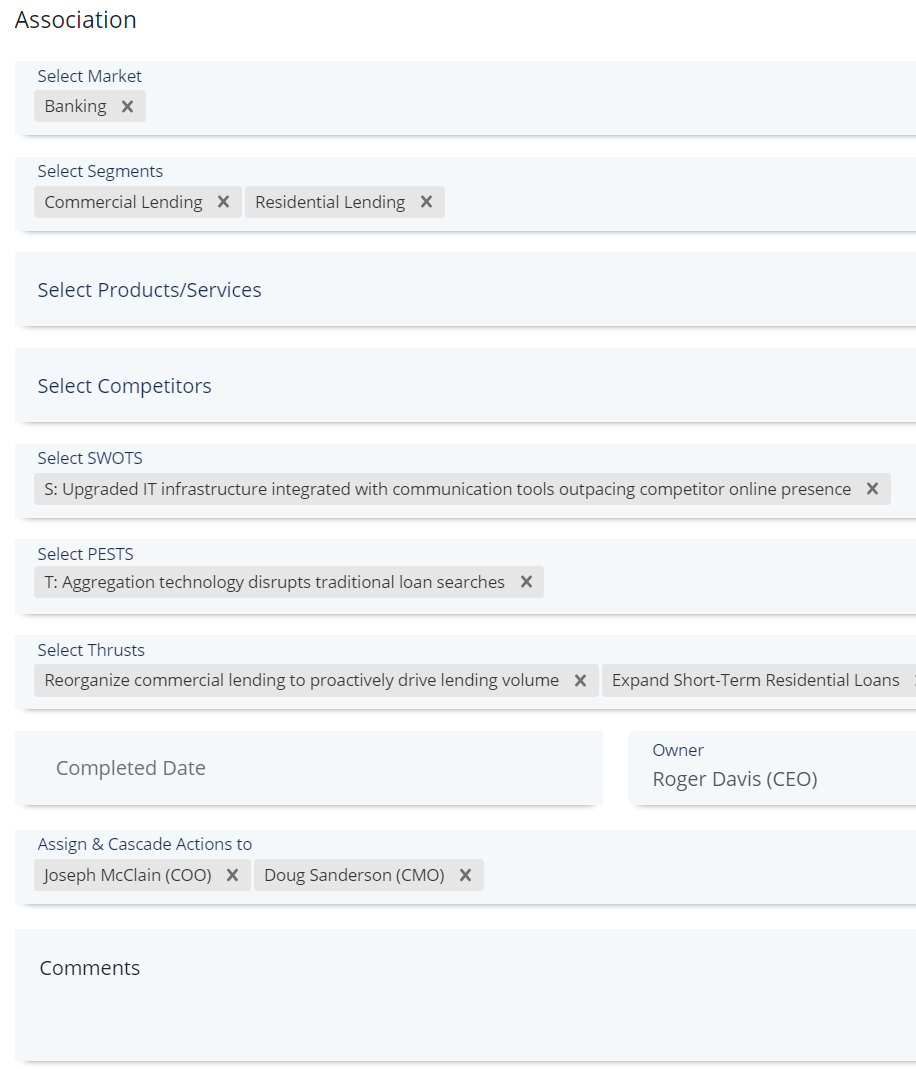The width and height of the screenshot is (916, 1069).
Task: Remove the Residential Lending segment tag
Action: [426, 202]
